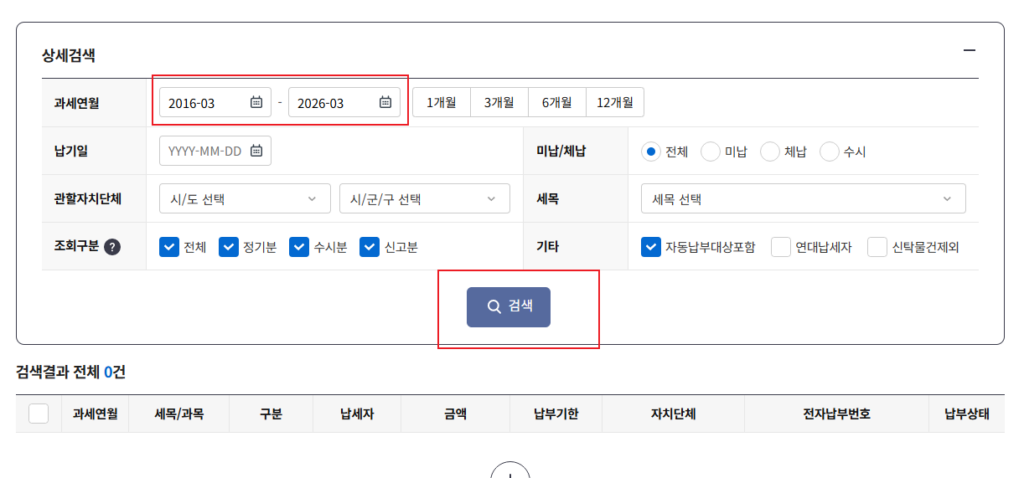1024x478 pixels.
Task: Toggle the 정기분 checkbox
Action: tap(229, 247)
